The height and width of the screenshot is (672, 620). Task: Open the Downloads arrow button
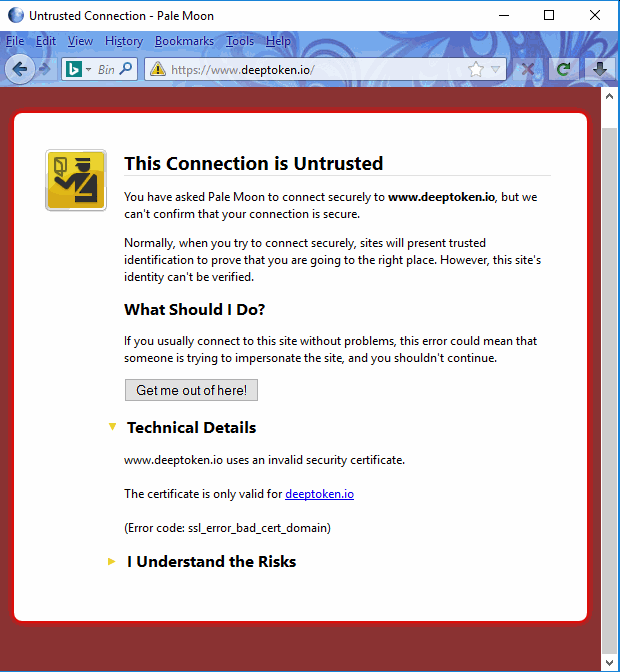(x=600, y=69)
